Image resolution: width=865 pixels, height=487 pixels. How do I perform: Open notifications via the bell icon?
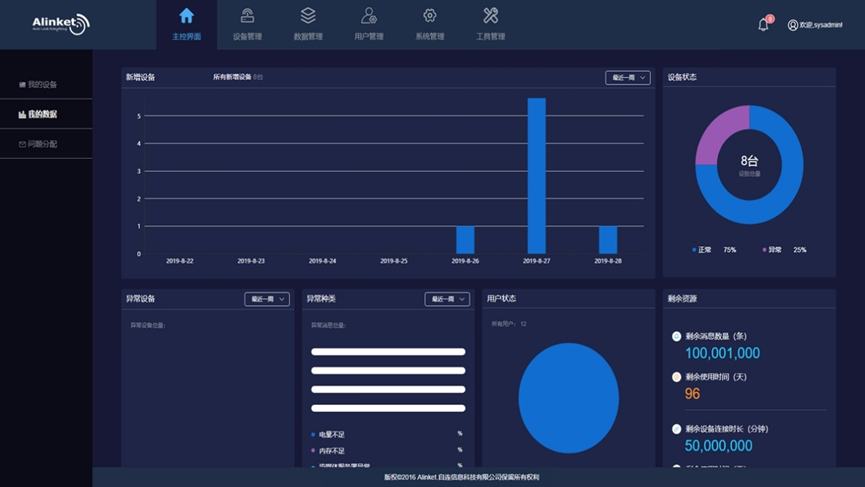763,25
